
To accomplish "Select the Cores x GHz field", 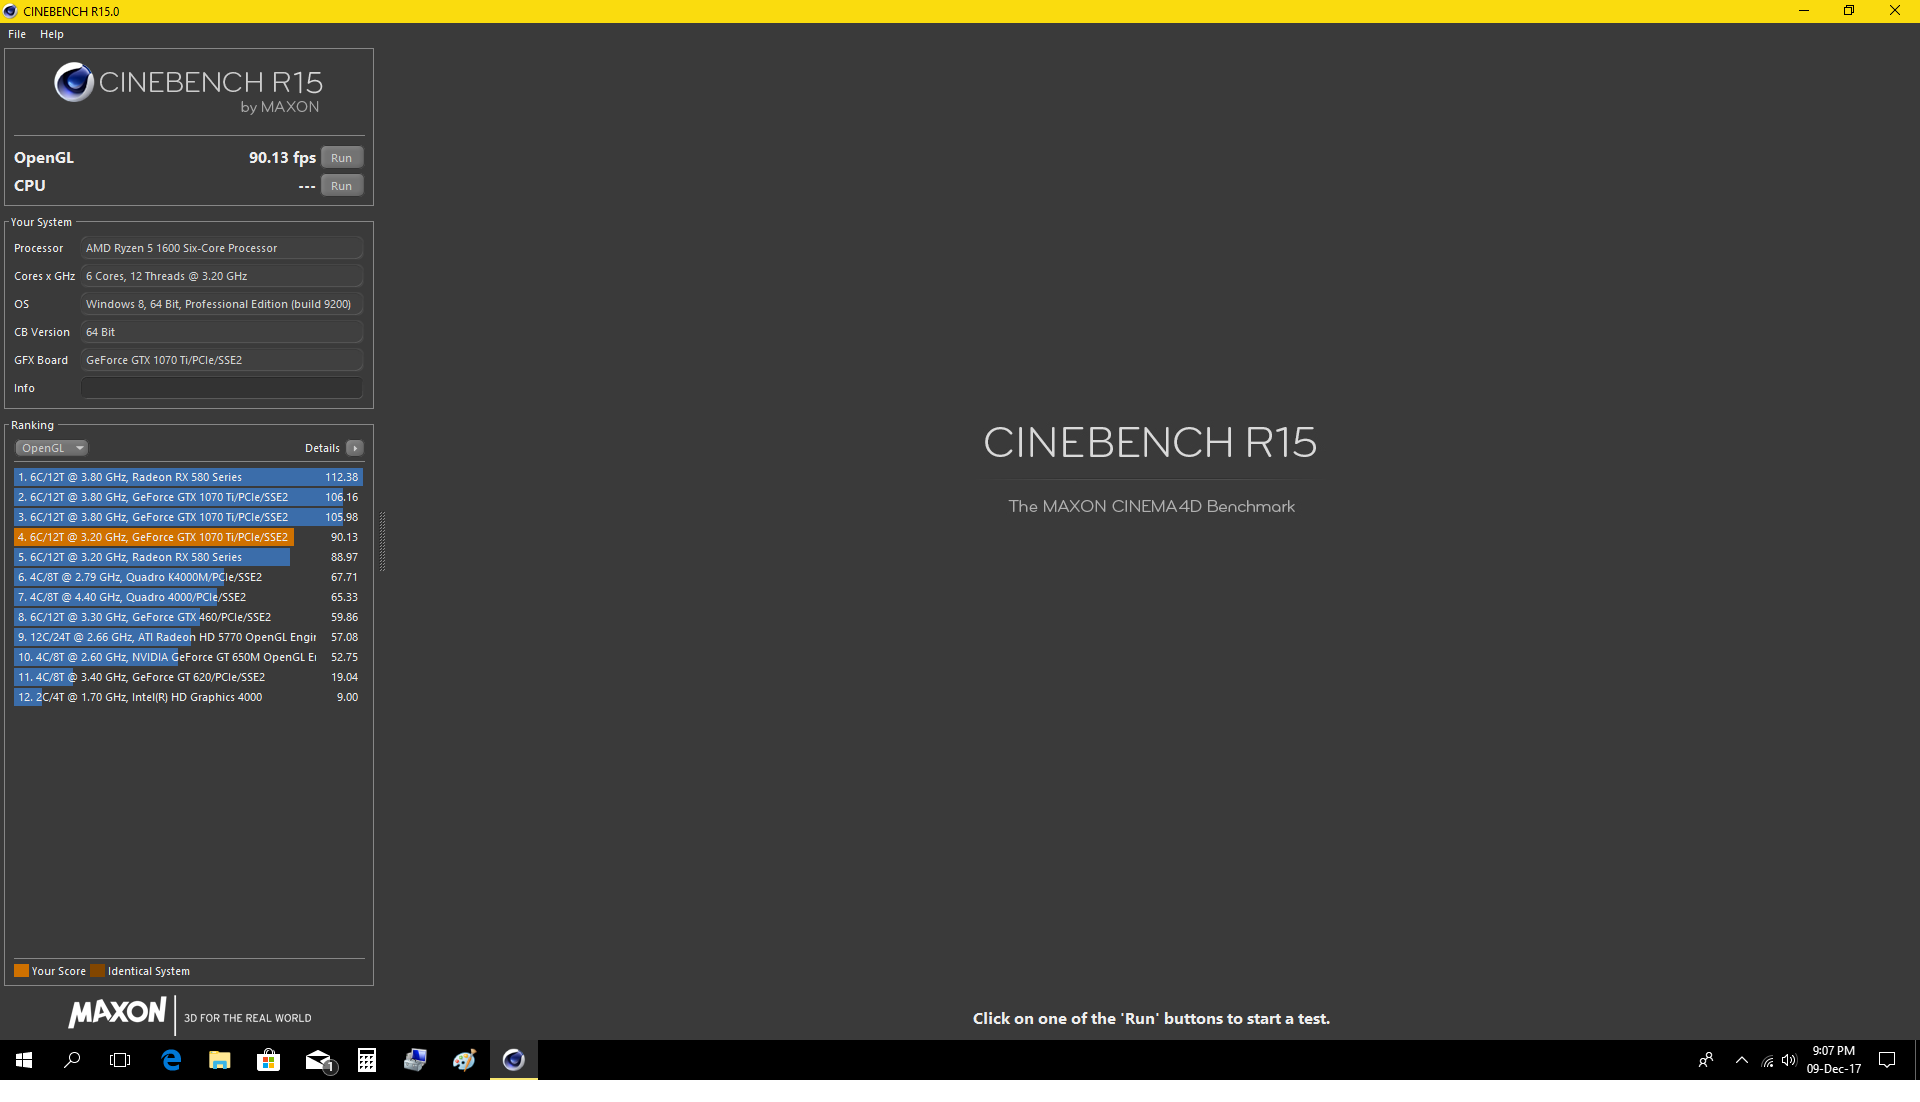I will [221, 276].
